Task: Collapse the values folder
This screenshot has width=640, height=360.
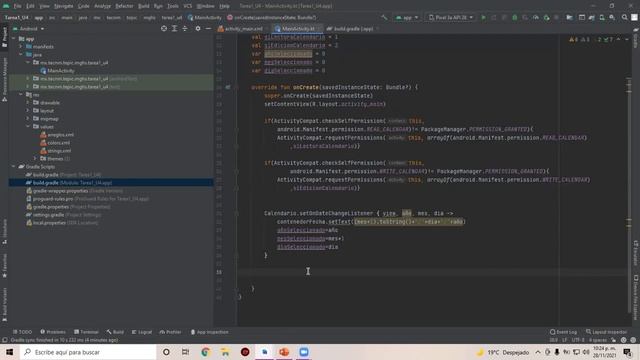Action: [x=28, y=127]
